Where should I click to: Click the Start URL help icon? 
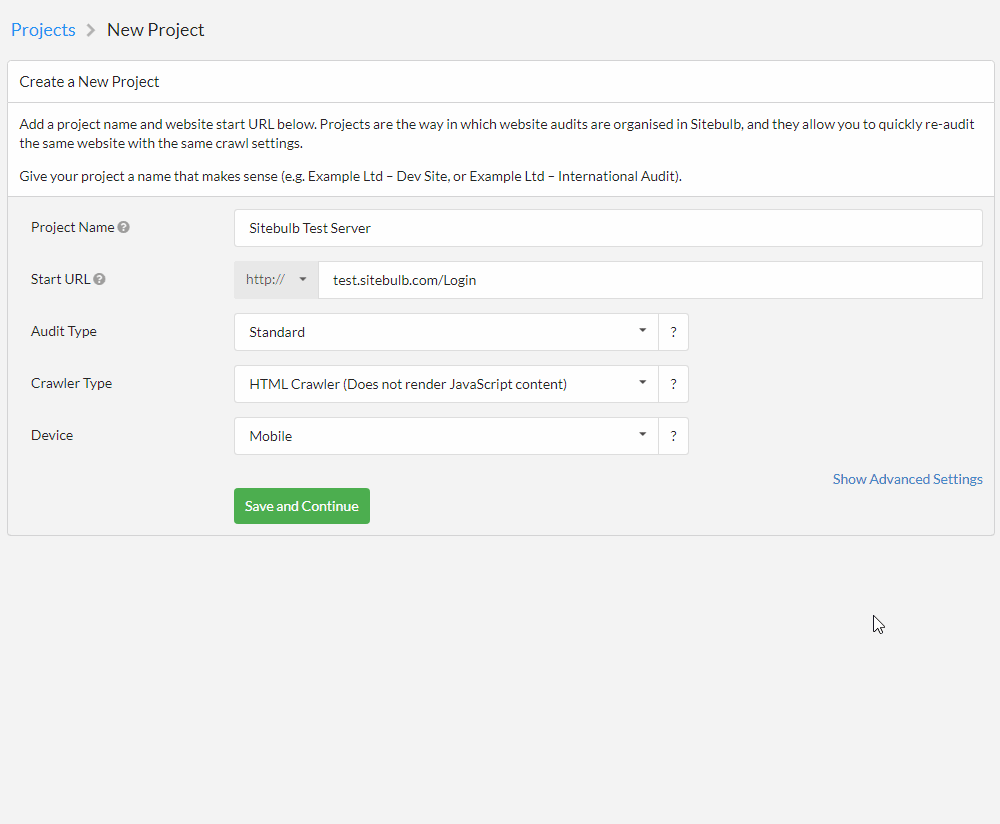click(x=99, y=279)
